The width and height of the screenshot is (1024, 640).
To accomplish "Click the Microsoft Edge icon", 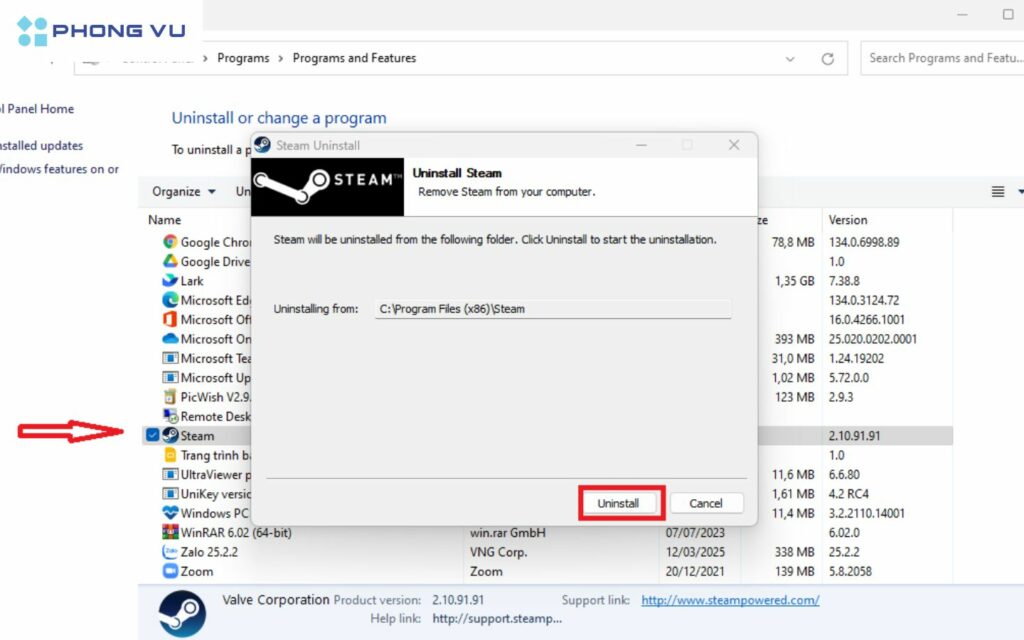I will coord(172,300).
